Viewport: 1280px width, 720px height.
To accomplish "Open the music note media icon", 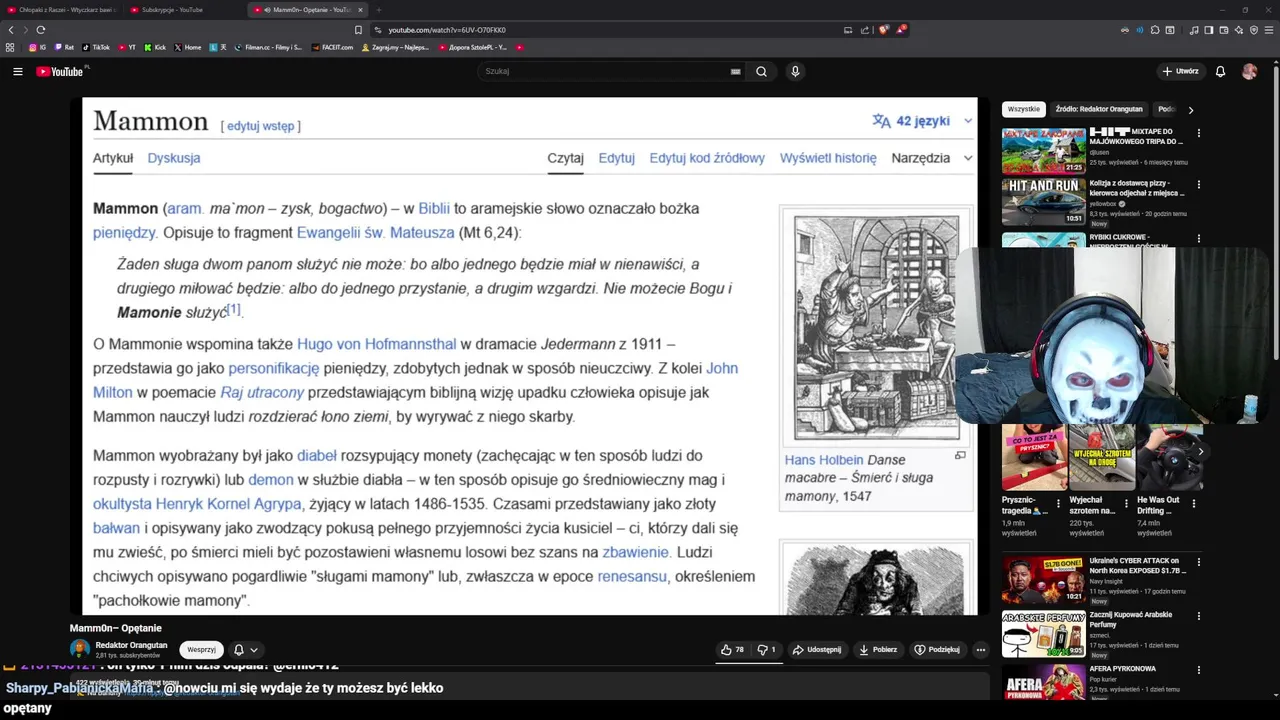I will [1194, 30].
